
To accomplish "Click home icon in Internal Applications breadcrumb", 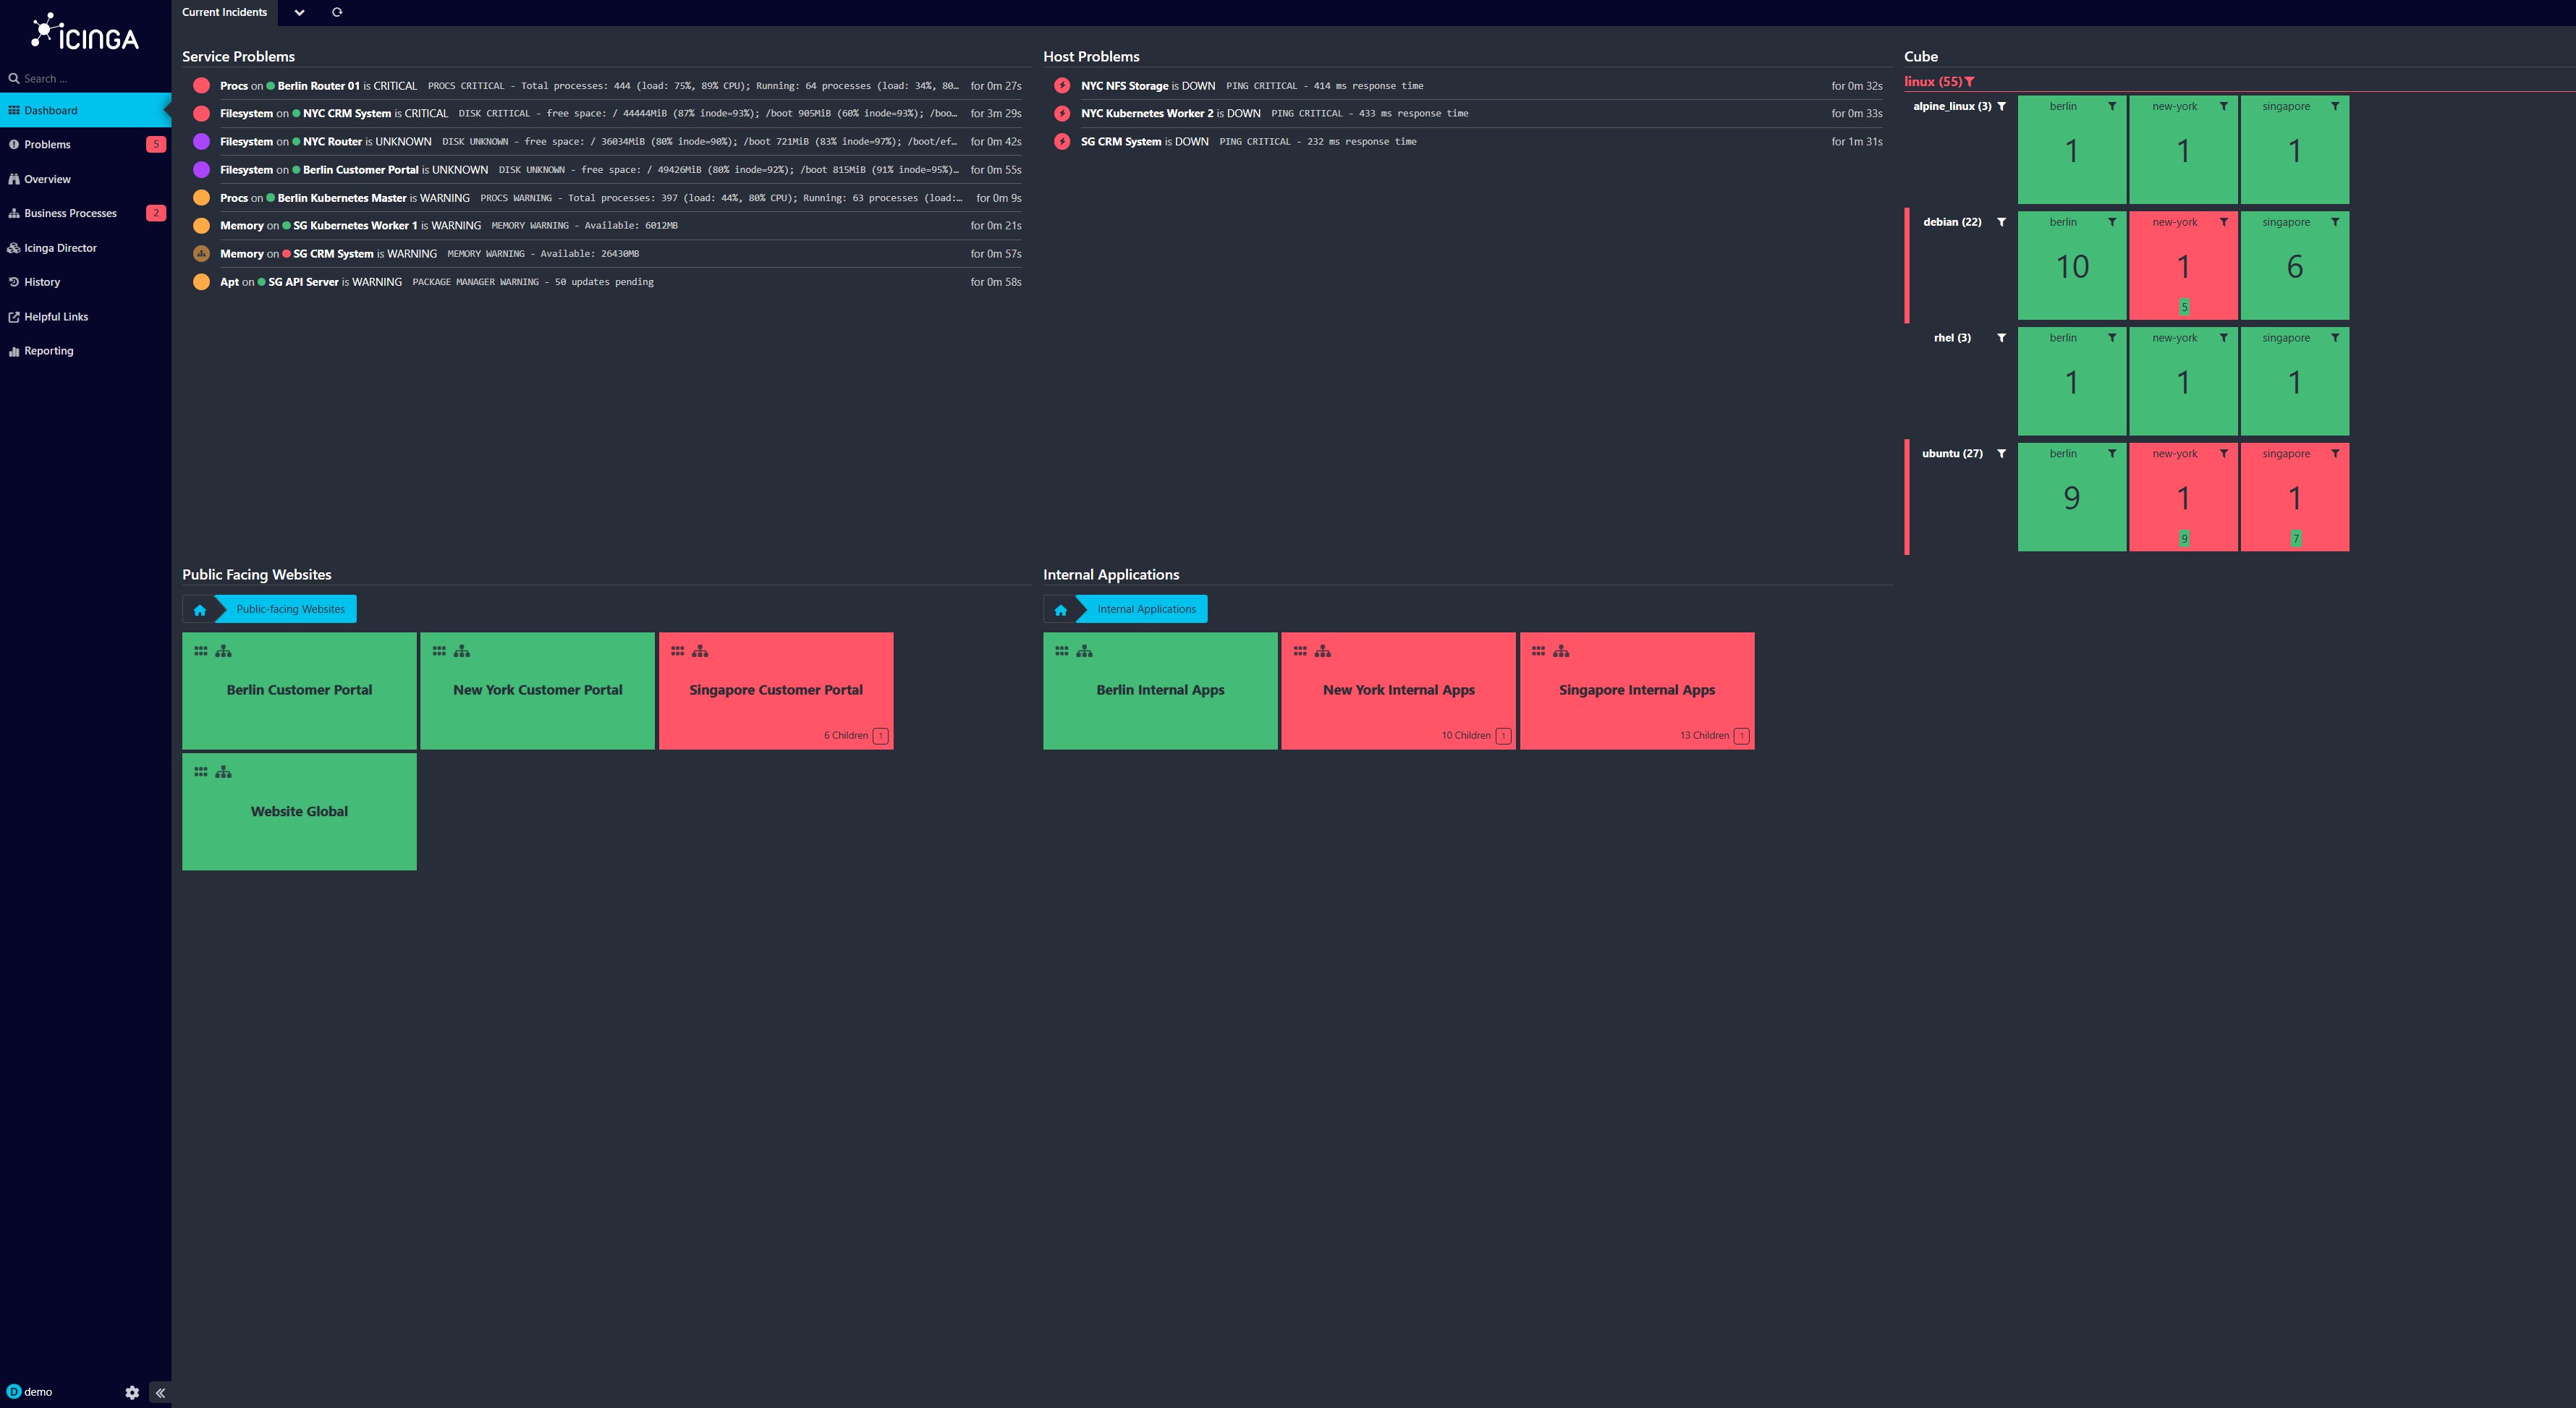I will point(1061,609).
